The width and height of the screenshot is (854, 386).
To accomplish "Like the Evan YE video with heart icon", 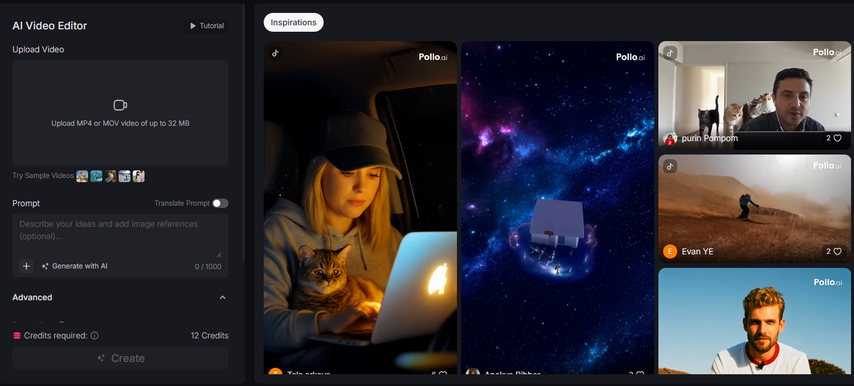I will point(838,252).
